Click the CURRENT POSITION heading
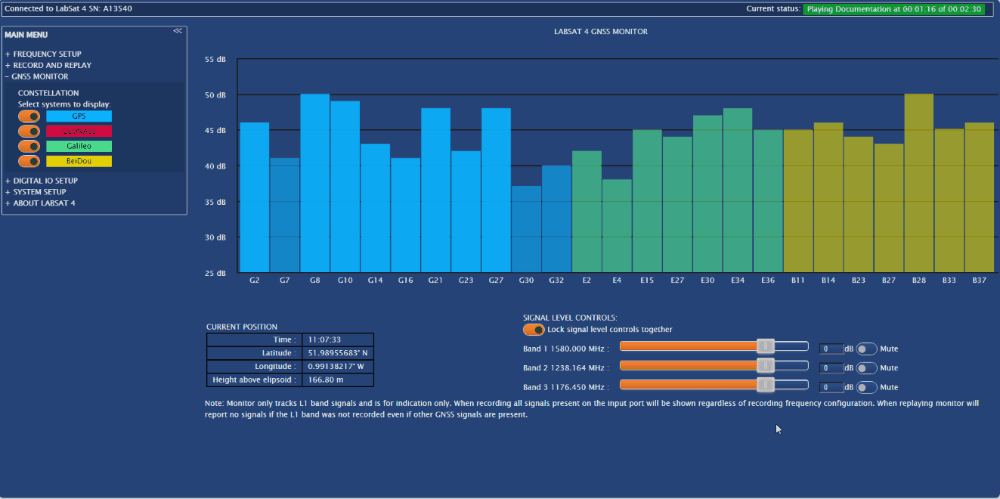1000x499 pixels. point(242,327)
